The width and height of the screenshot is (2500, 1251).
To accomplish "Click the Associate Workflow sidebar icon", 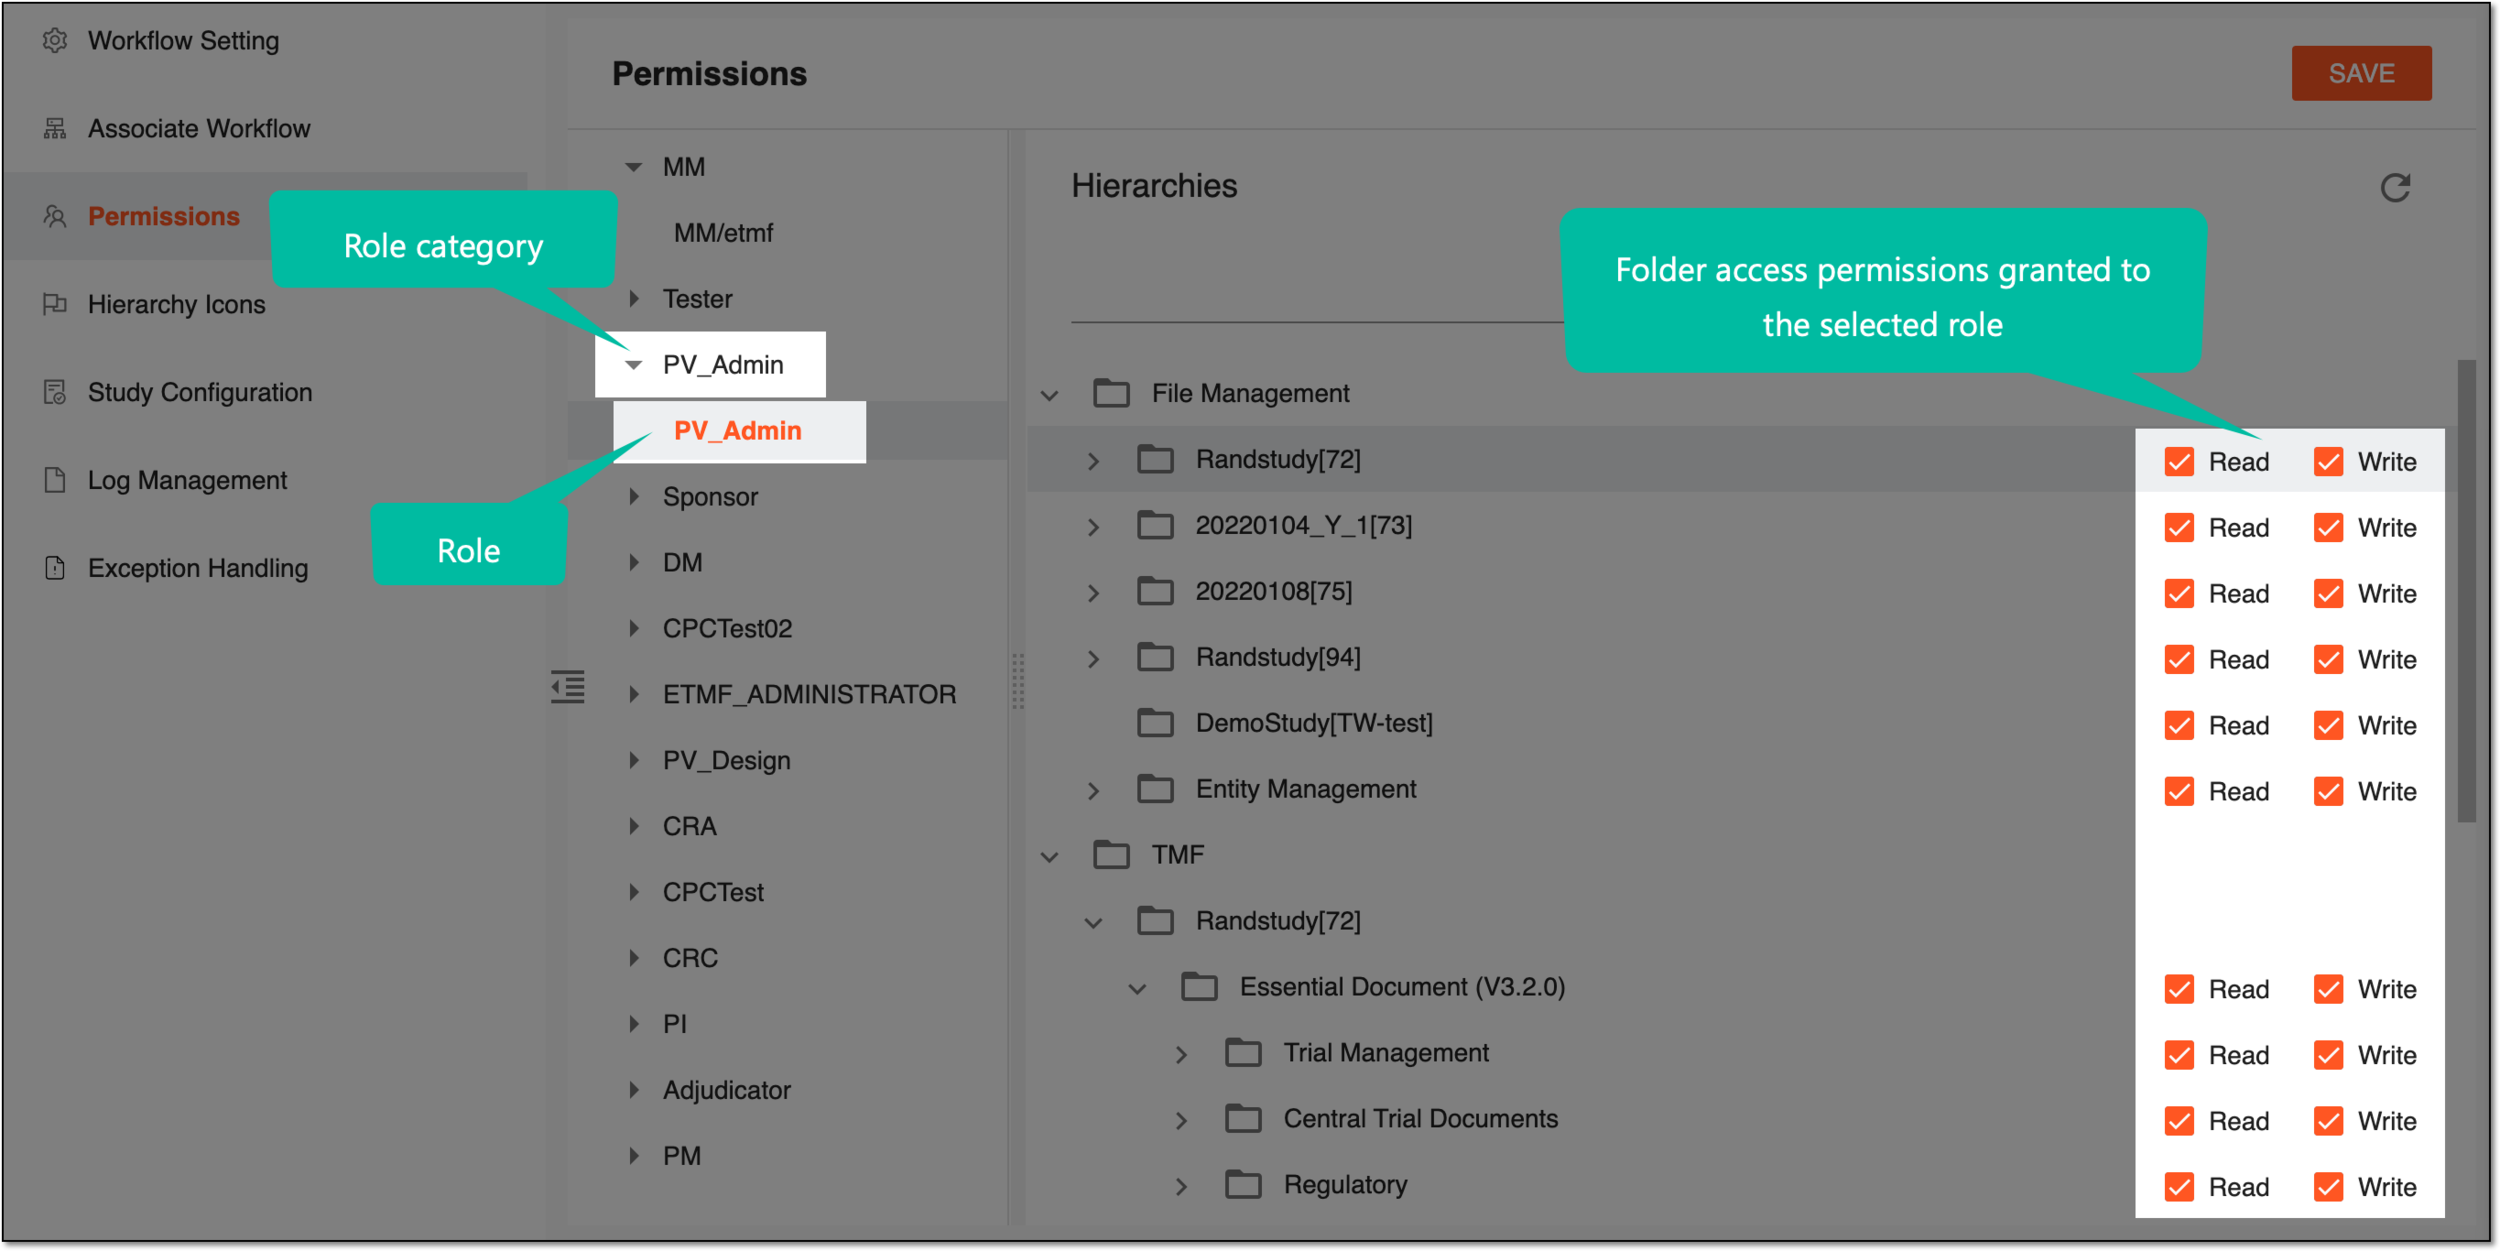I will [x=55, y=129].
